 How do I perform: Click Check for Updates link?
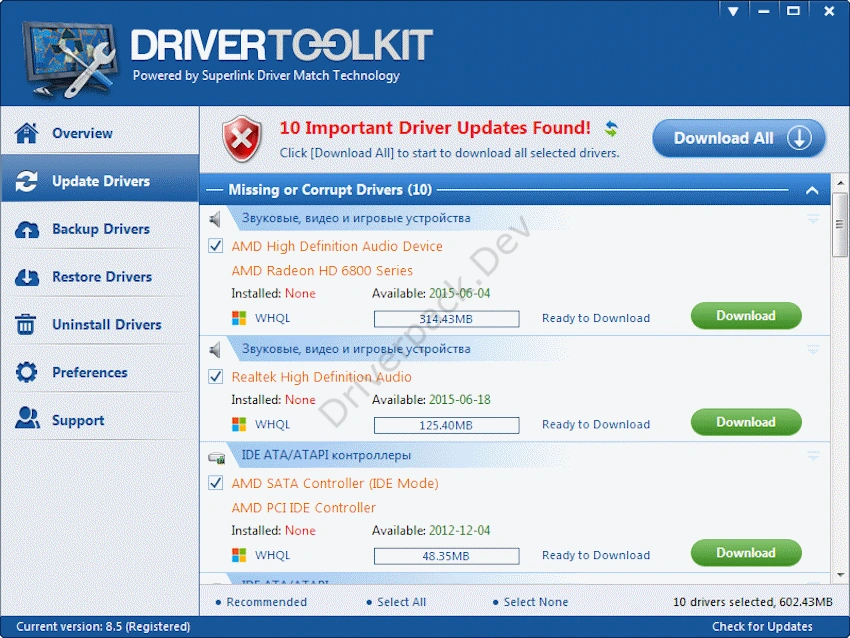click(762, 627)
